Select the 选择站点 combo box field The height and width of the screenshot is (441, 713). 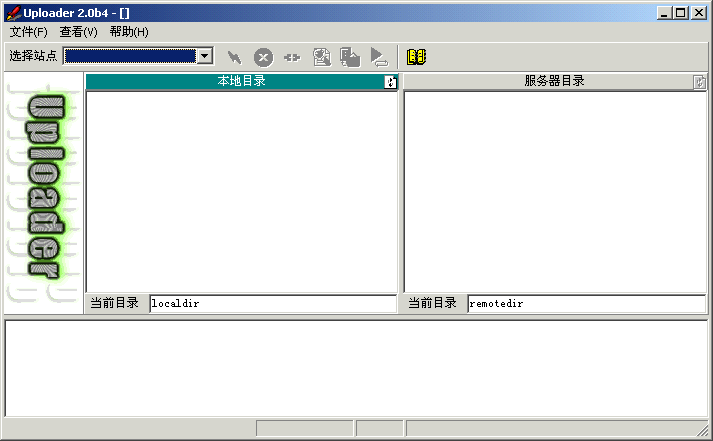(130, 57)
